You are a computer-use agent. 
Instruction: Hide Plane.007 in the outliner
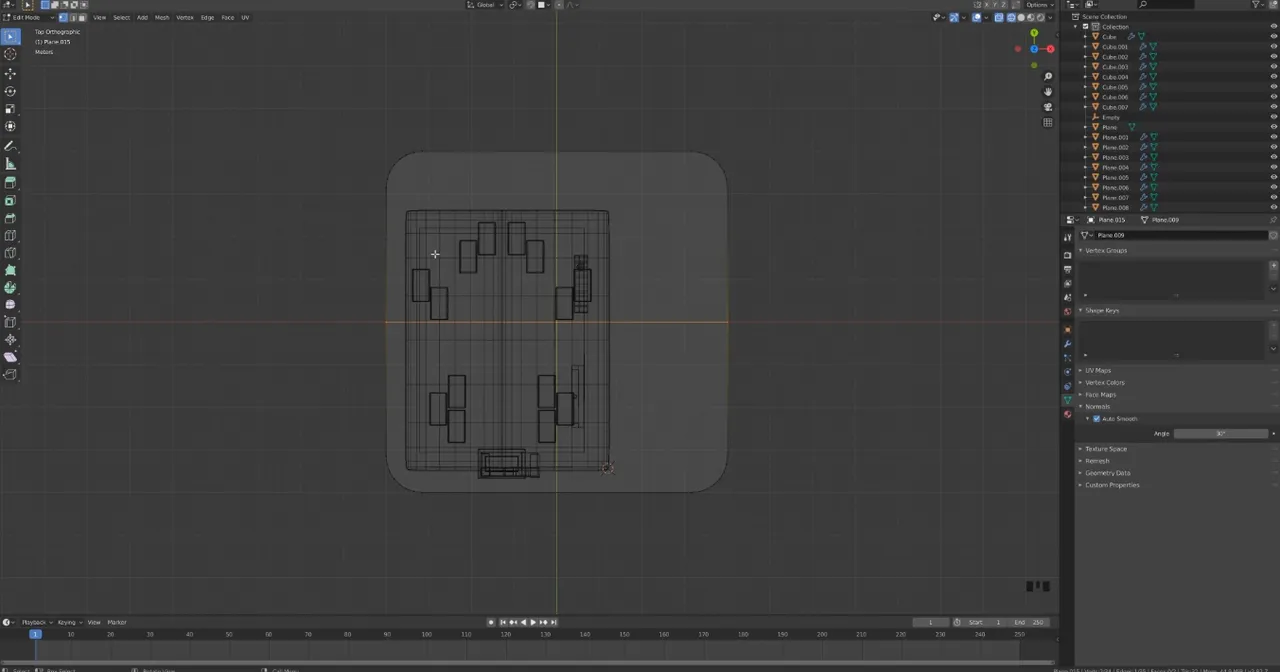point(1273,197)
